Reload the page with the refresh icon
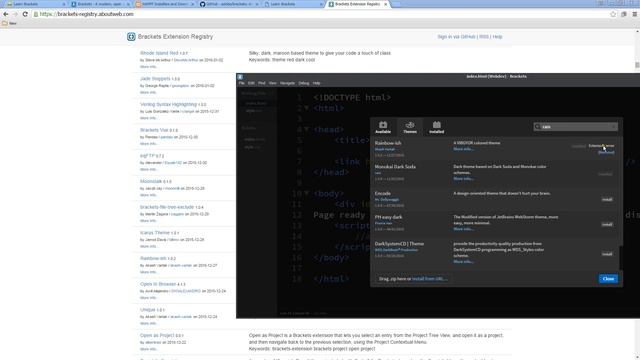This screenshot has width=640, height=360. [x=25, y=14]
